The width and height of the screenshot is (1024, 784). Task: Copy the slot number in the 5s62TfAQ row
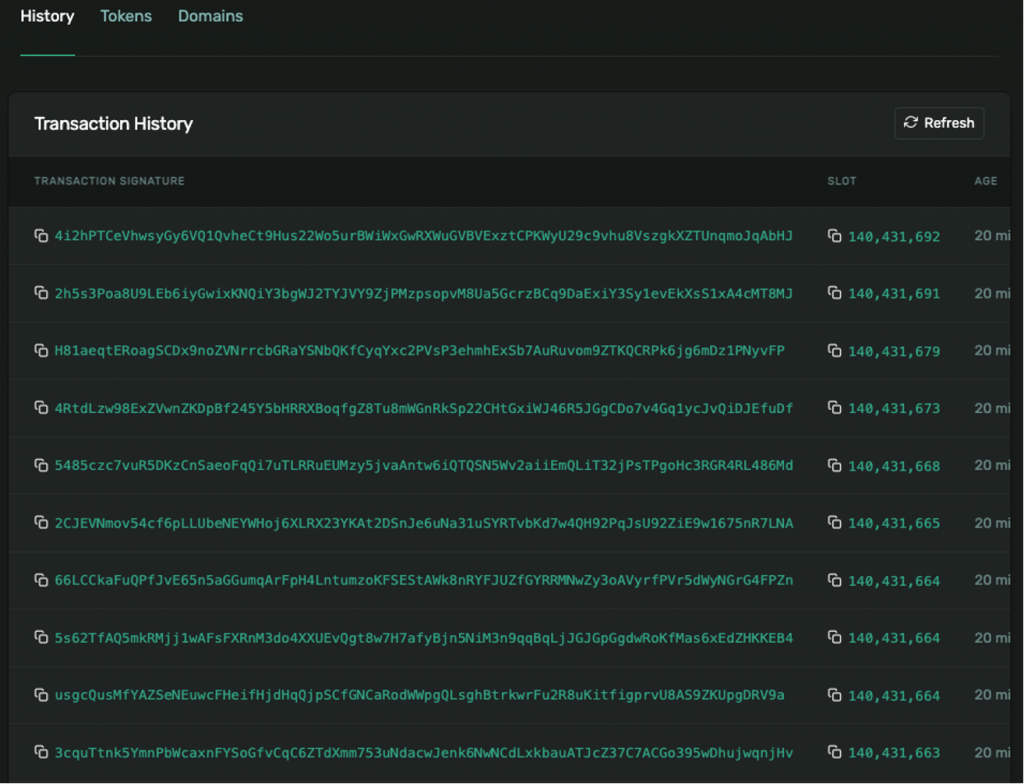[x=835, y=637]
